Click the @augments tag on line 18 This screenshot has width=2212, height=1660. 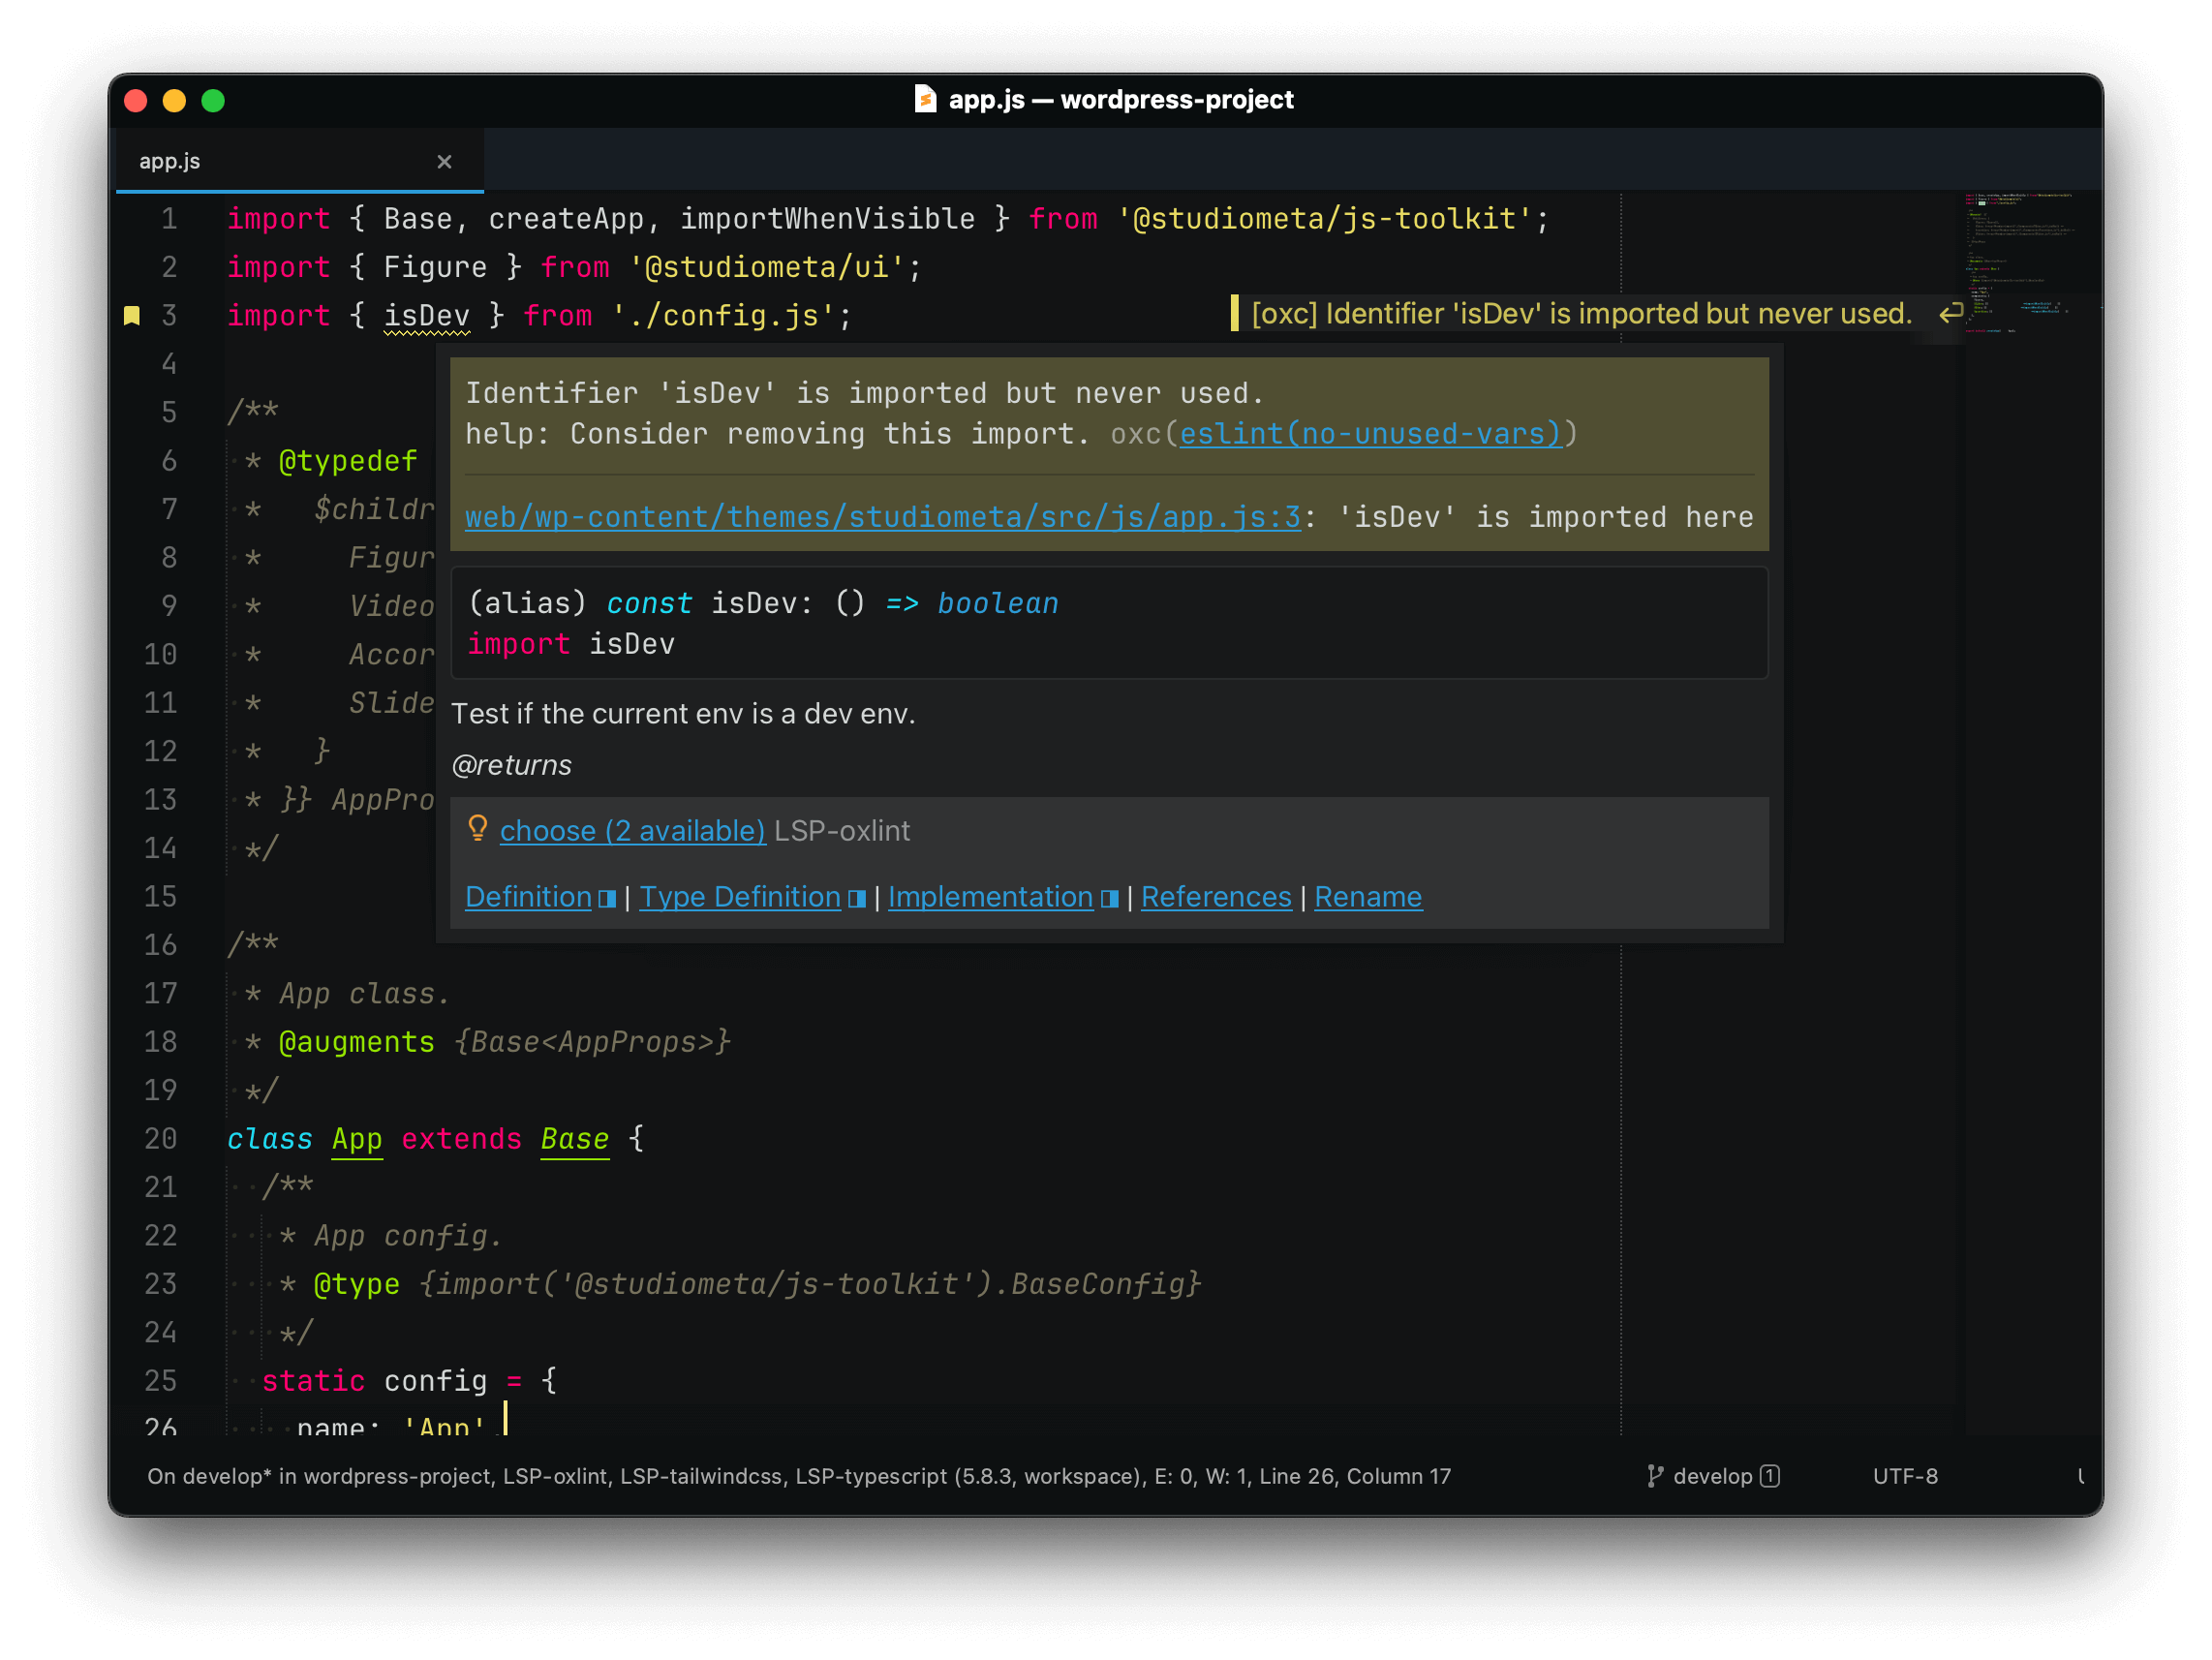click(x=357, y=1042)
